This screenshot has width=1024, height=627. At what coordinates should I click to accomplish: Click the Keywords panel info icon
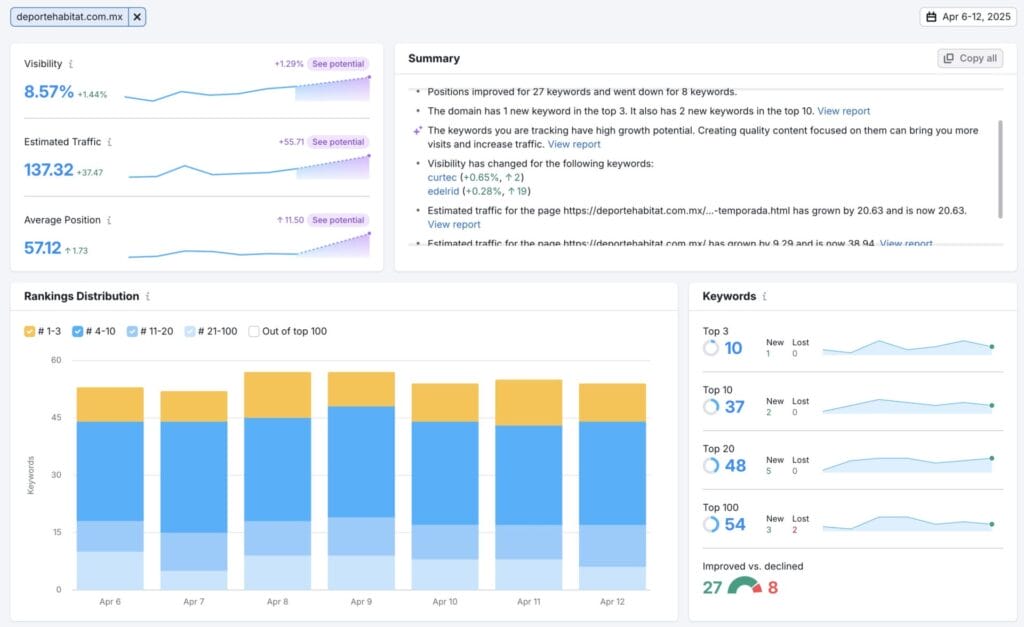tap(765, 297)
